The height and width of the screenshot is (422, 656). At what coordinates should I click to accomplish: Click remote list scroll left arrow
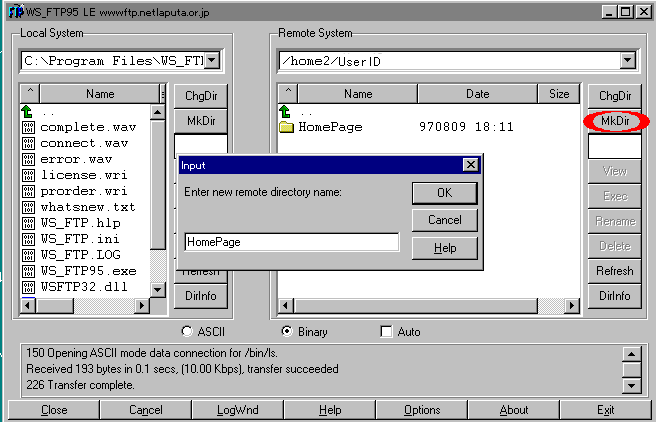[286, 306]
